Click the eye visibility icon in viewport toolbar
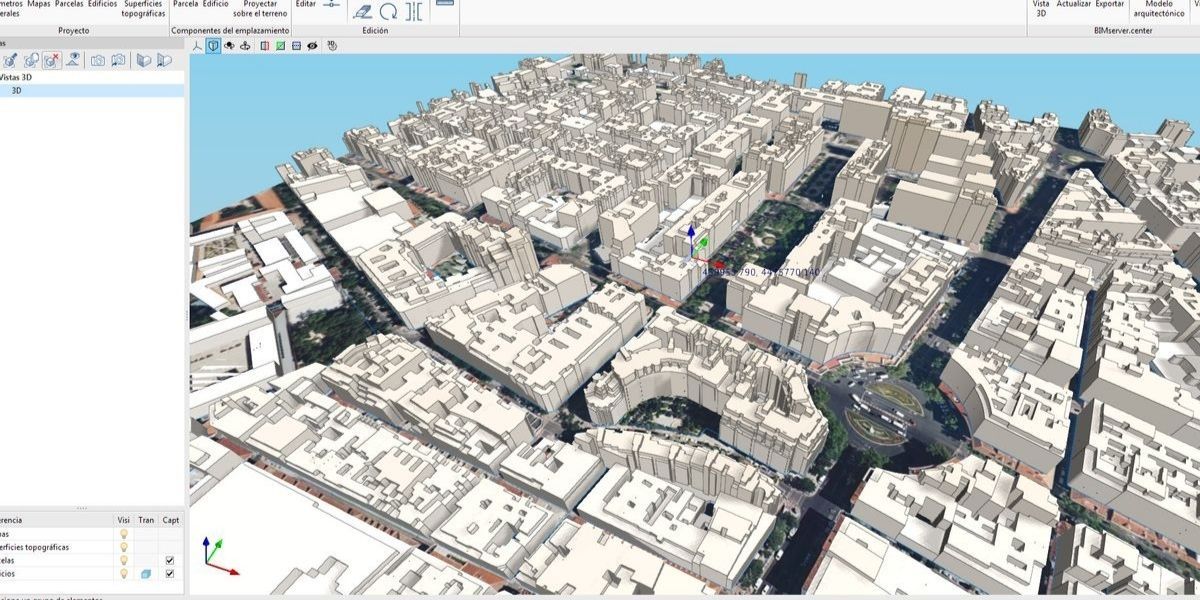 313,46
